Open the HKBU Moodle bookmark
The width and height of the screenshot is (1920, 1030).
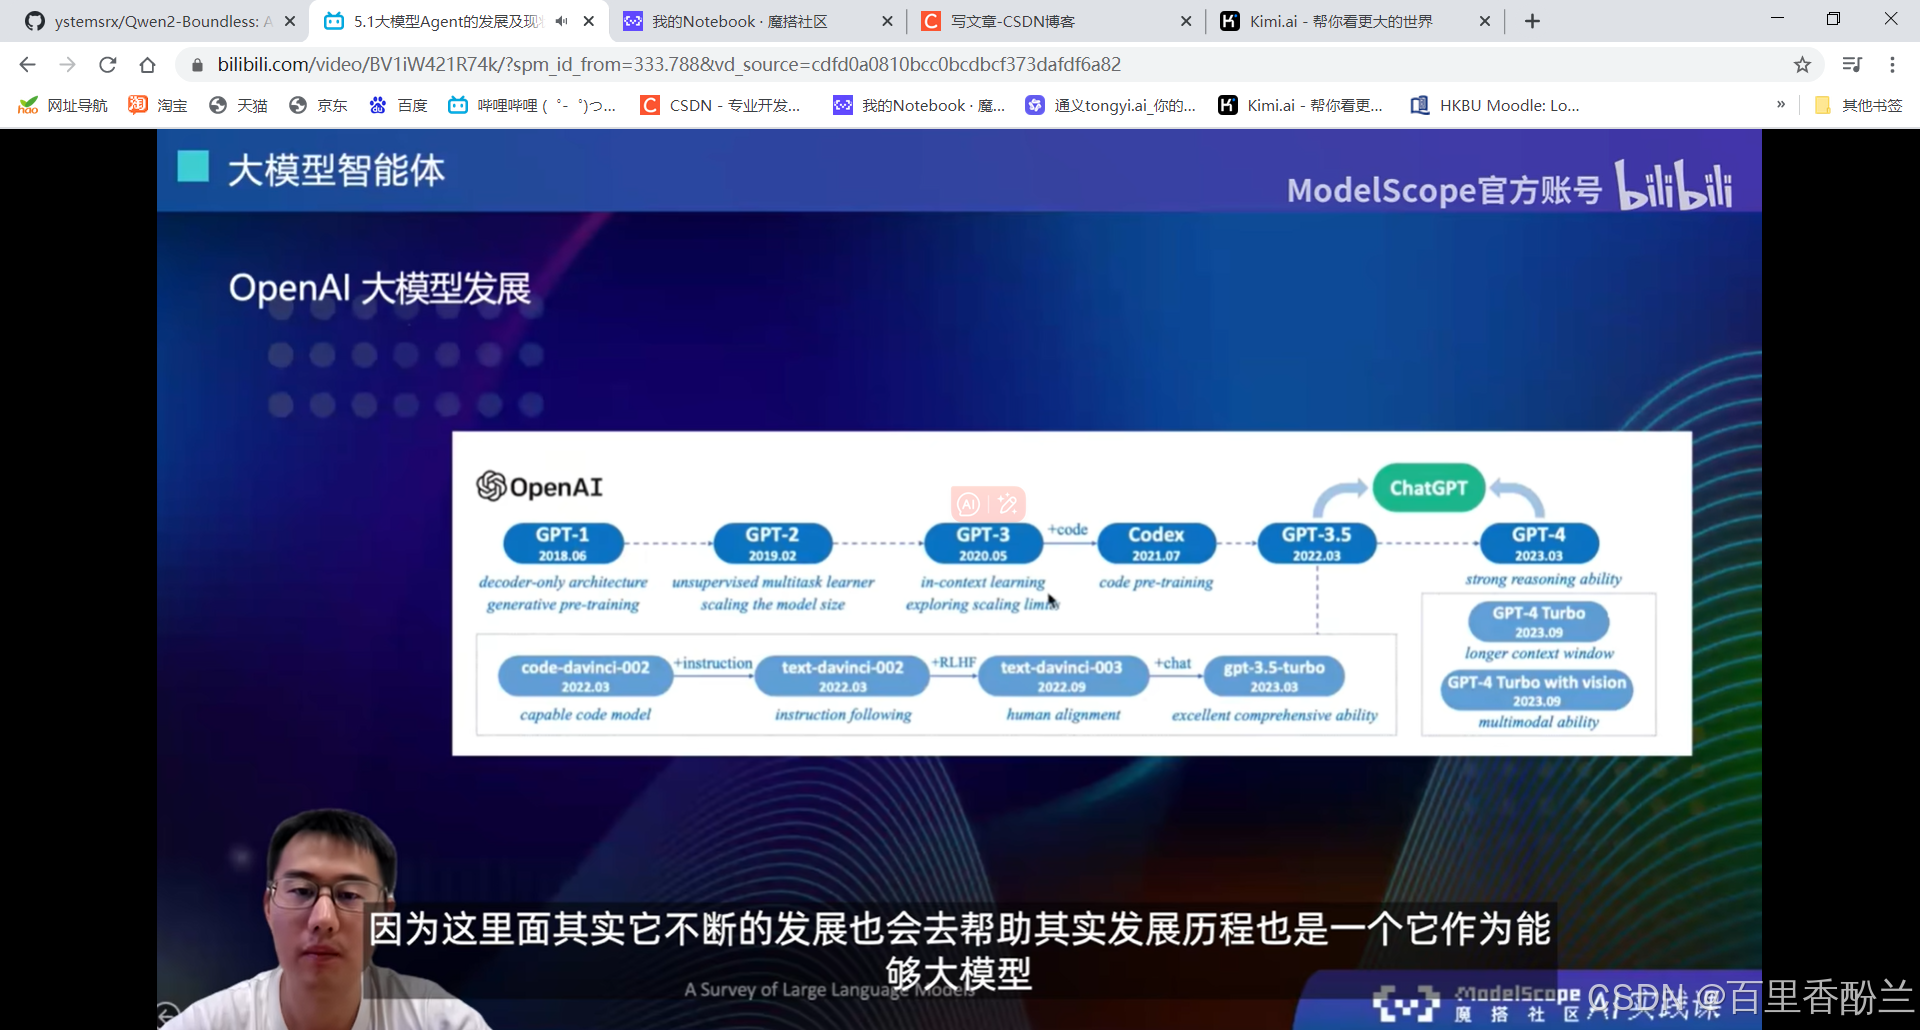point(1495,105)
